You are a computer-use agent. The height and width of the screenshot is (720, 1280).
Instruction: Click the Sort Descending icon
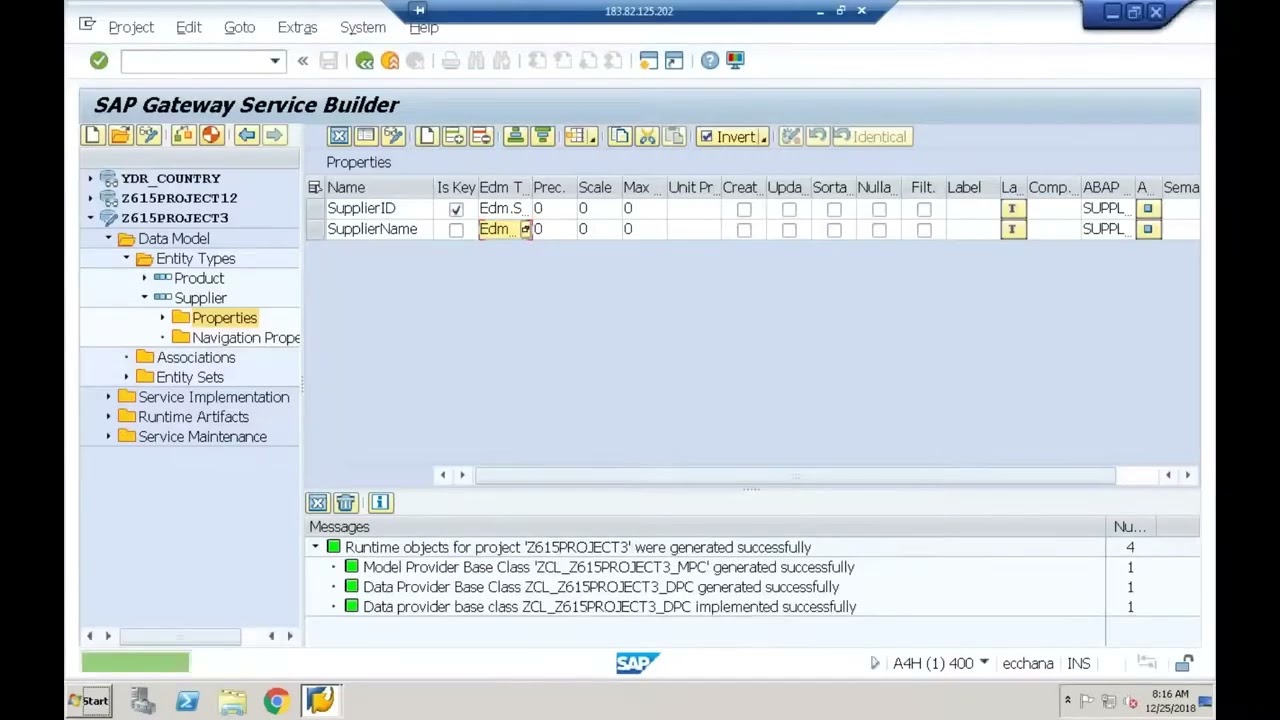coord(543,137)
